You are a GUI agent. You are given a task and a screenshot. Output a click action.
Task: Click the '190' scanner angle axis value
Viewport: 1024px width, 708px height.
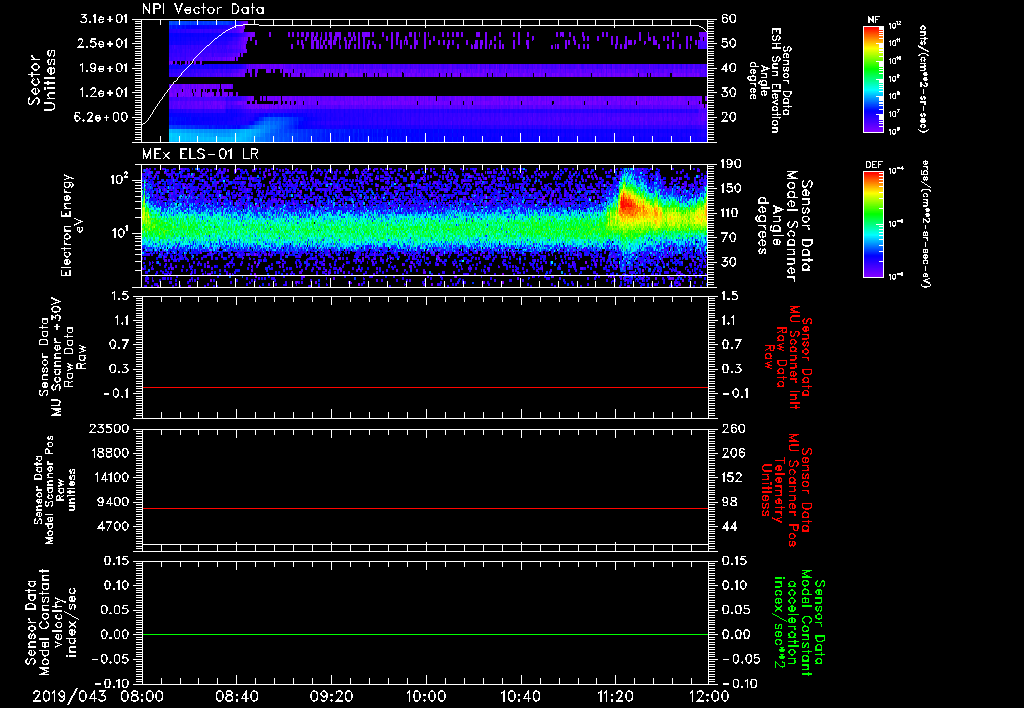(x=731, y=164)
